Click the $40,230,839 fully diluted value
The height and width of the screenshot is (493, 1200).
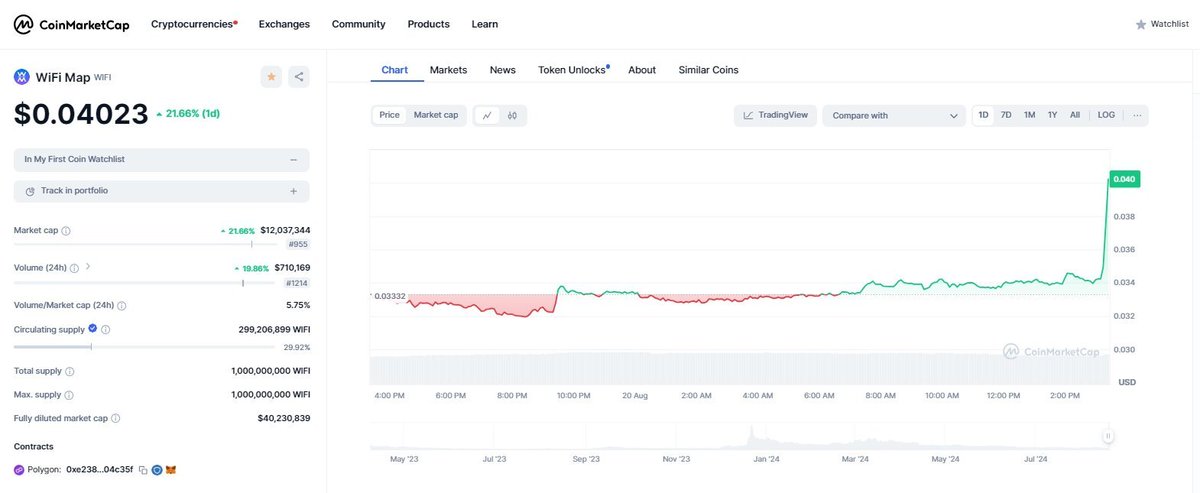pos(284,419)
